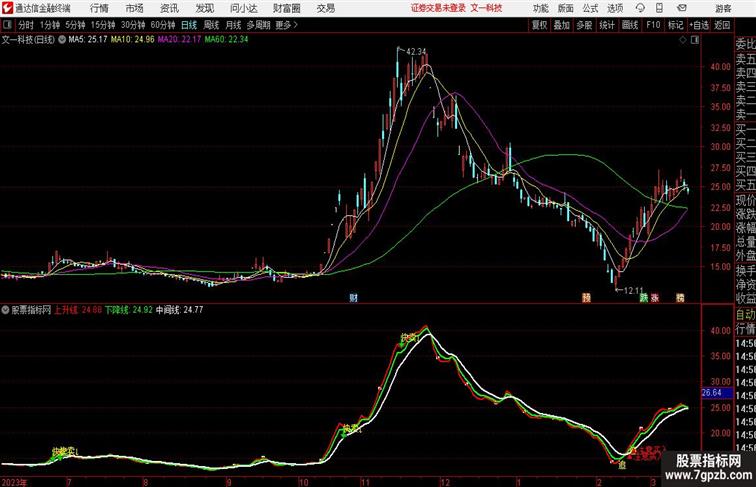Open the 公式 menu

590,8
